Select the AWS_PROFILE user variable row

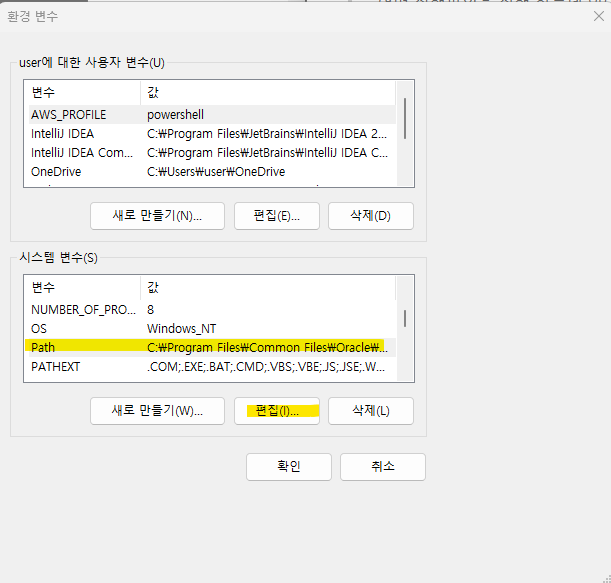(212, 115)
